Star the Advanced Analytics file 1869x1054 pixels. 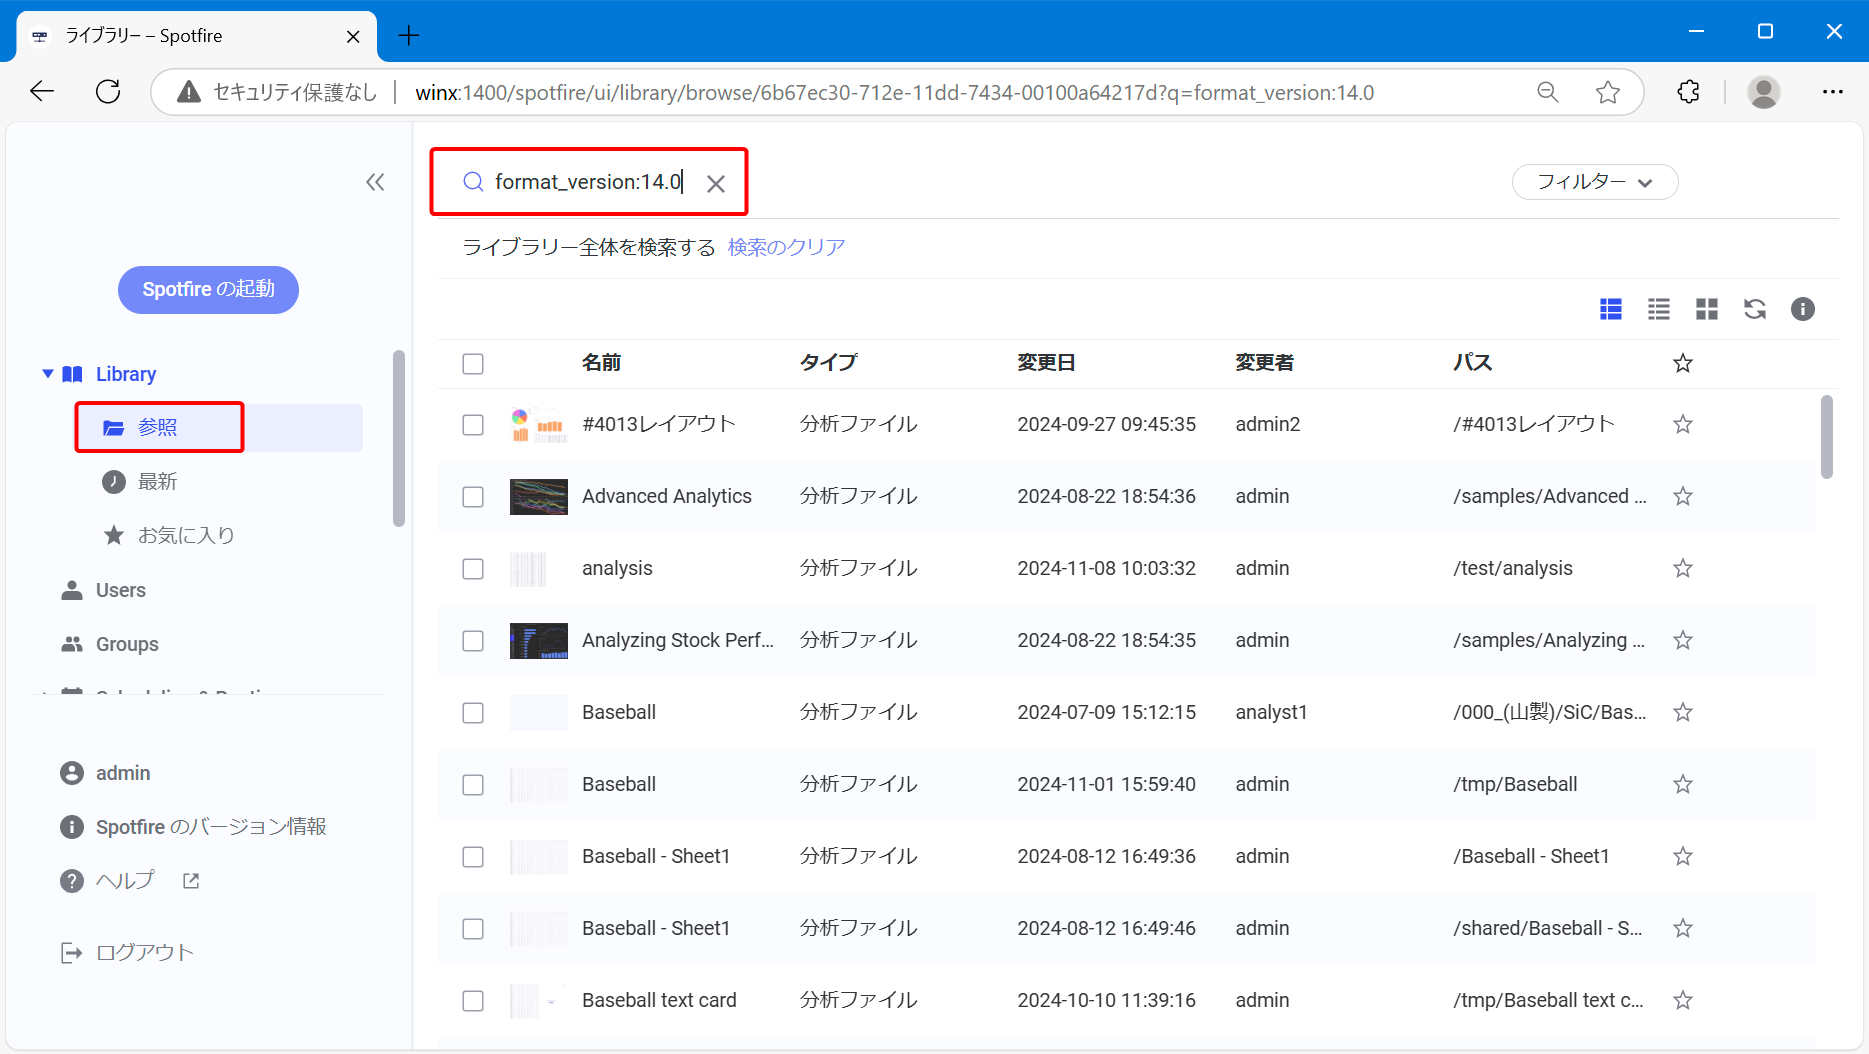click(1683, 496)
